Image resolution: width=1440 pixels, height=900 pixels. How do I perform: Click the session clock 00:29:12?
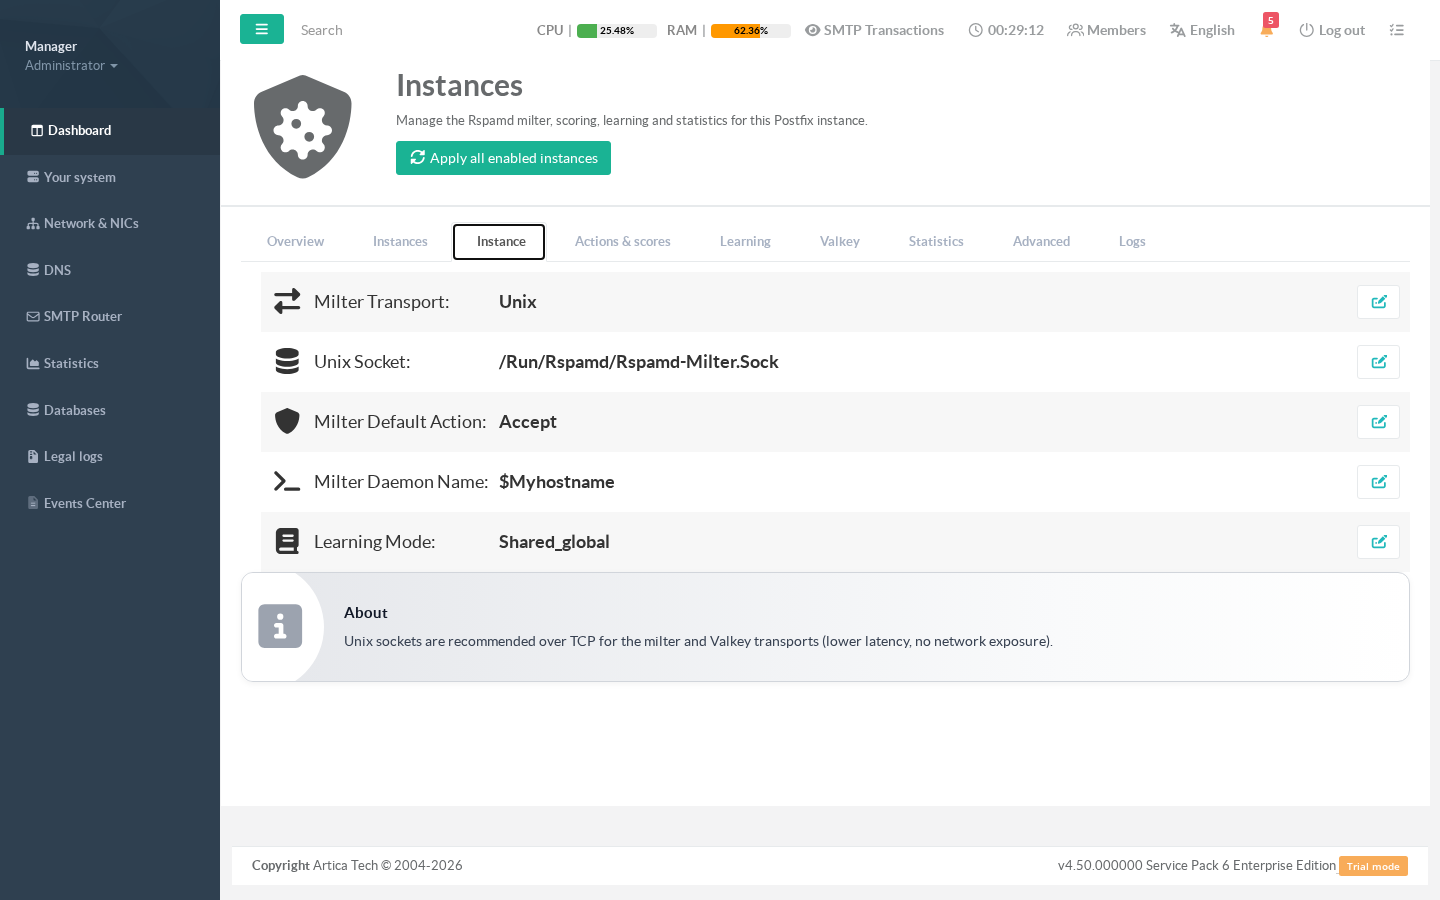[1006, 30]
